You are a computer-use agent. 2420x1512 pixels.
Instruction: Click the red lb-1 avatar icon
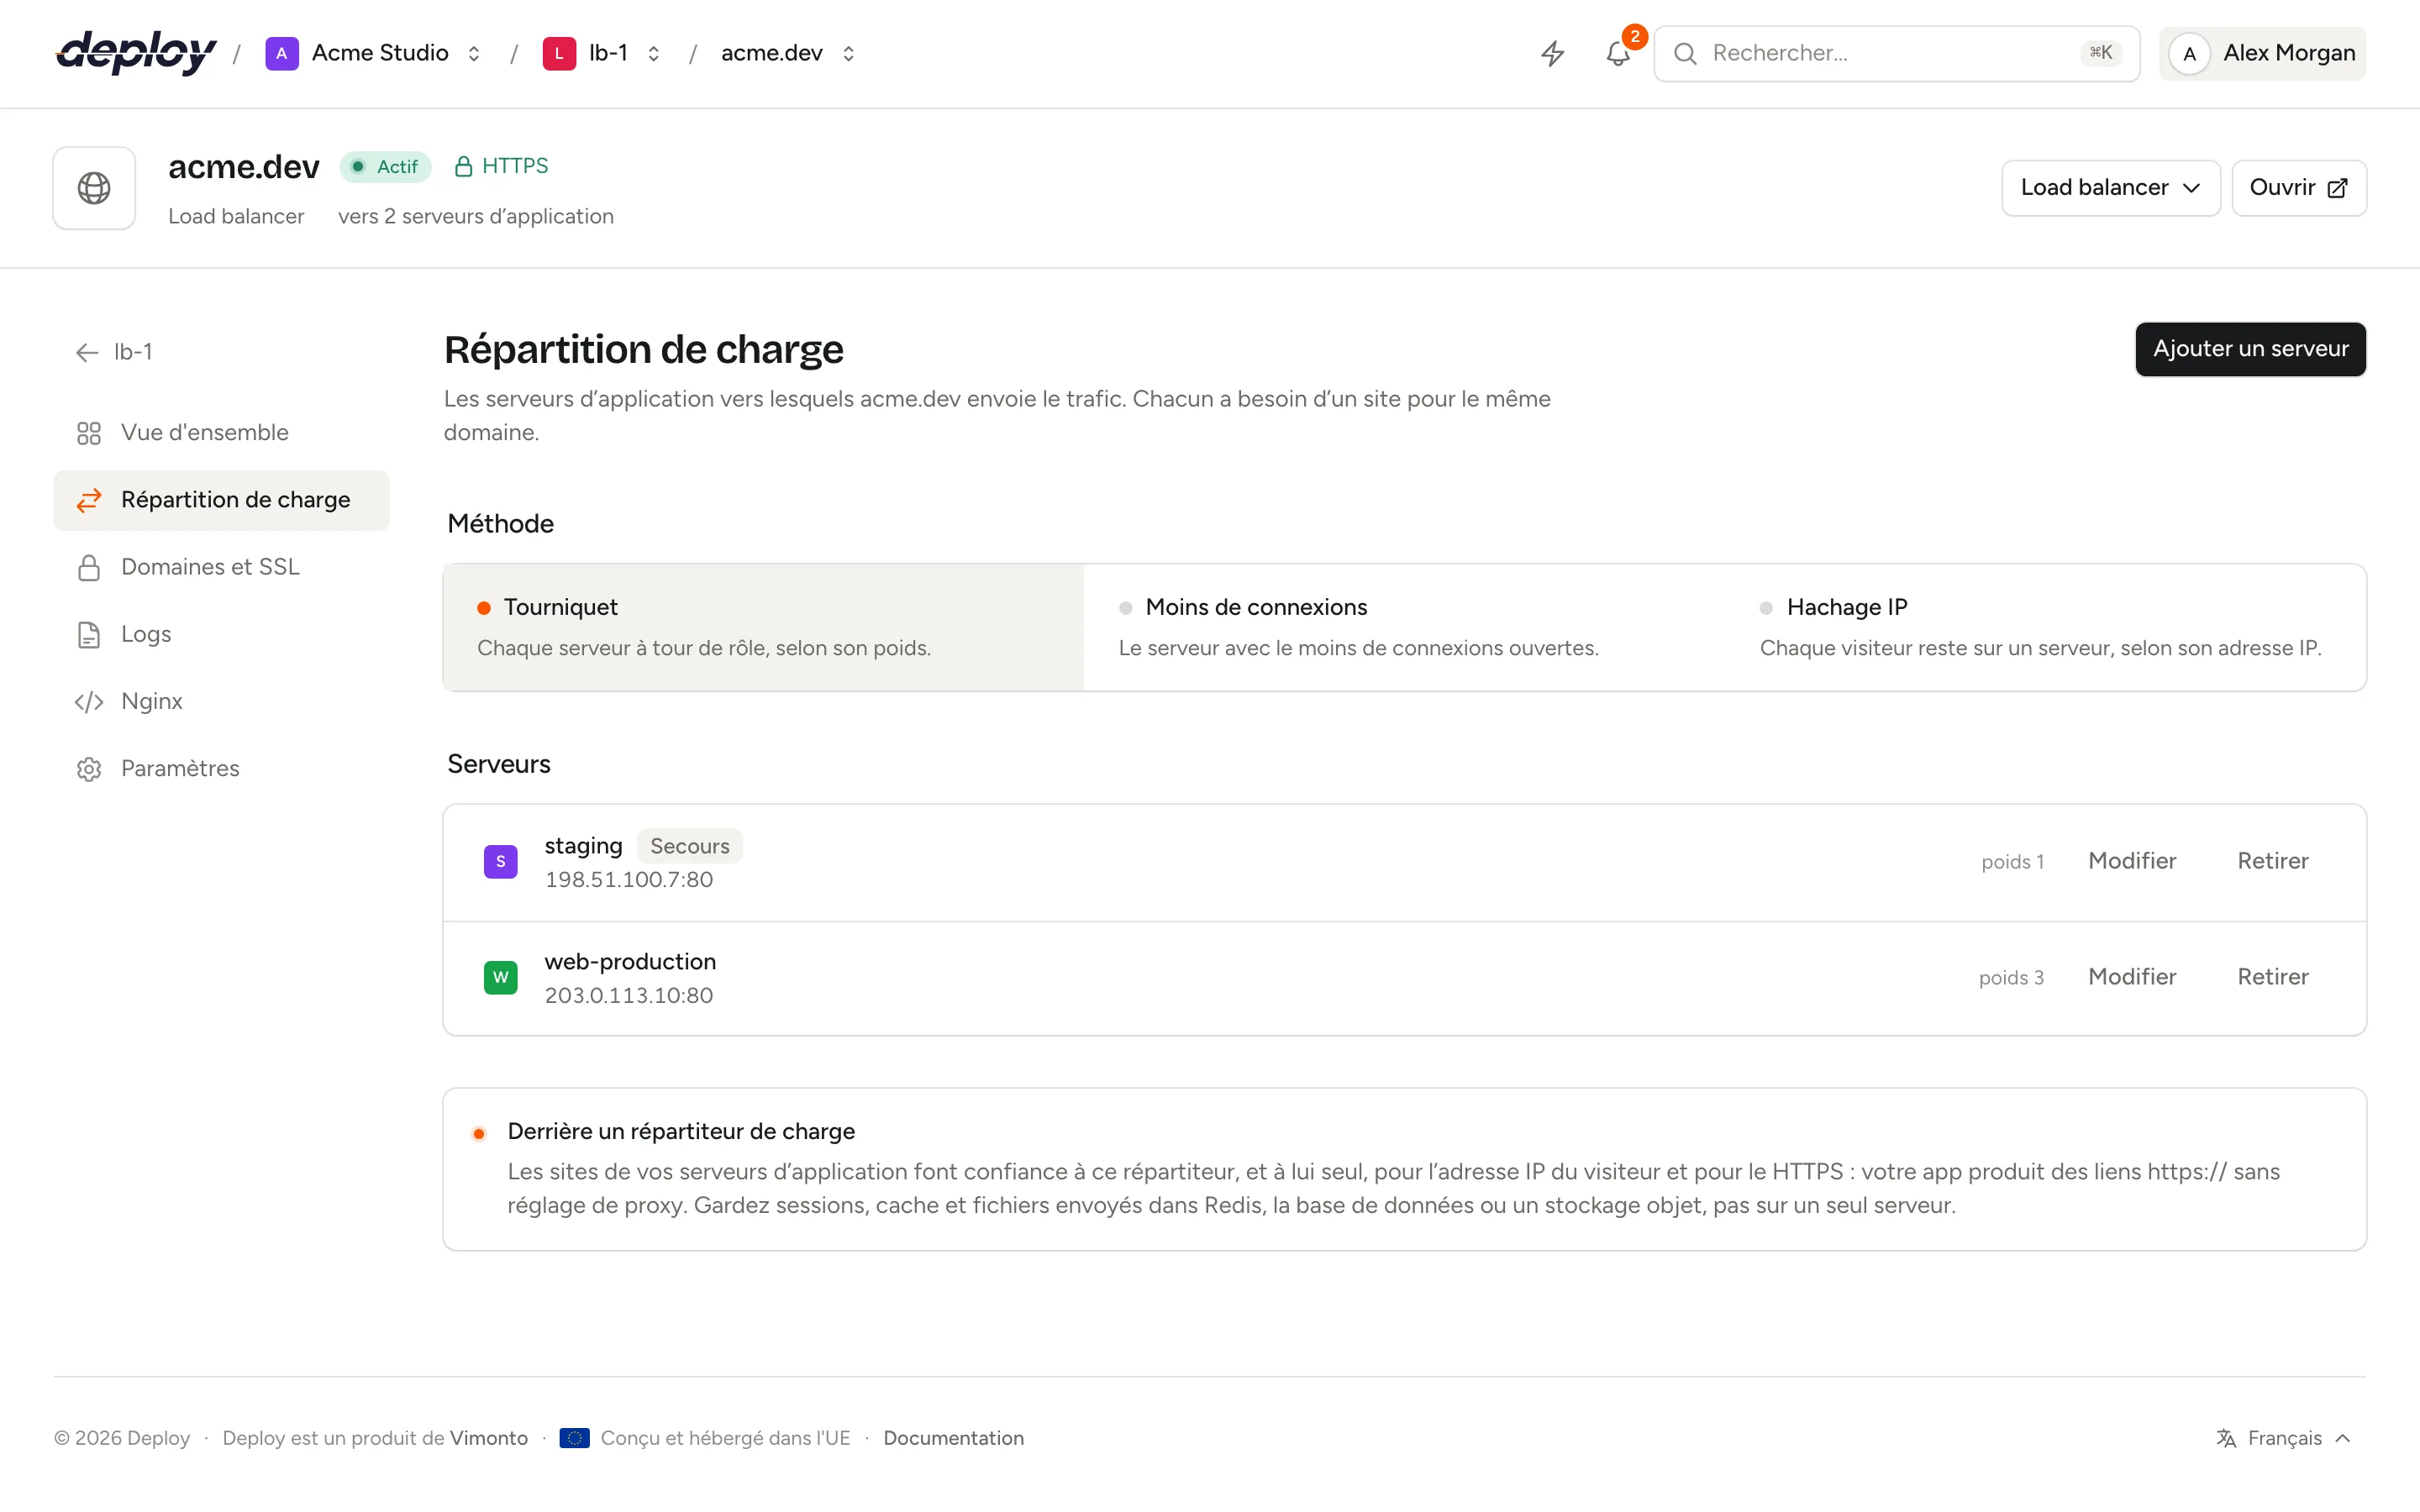coord(559,53)
